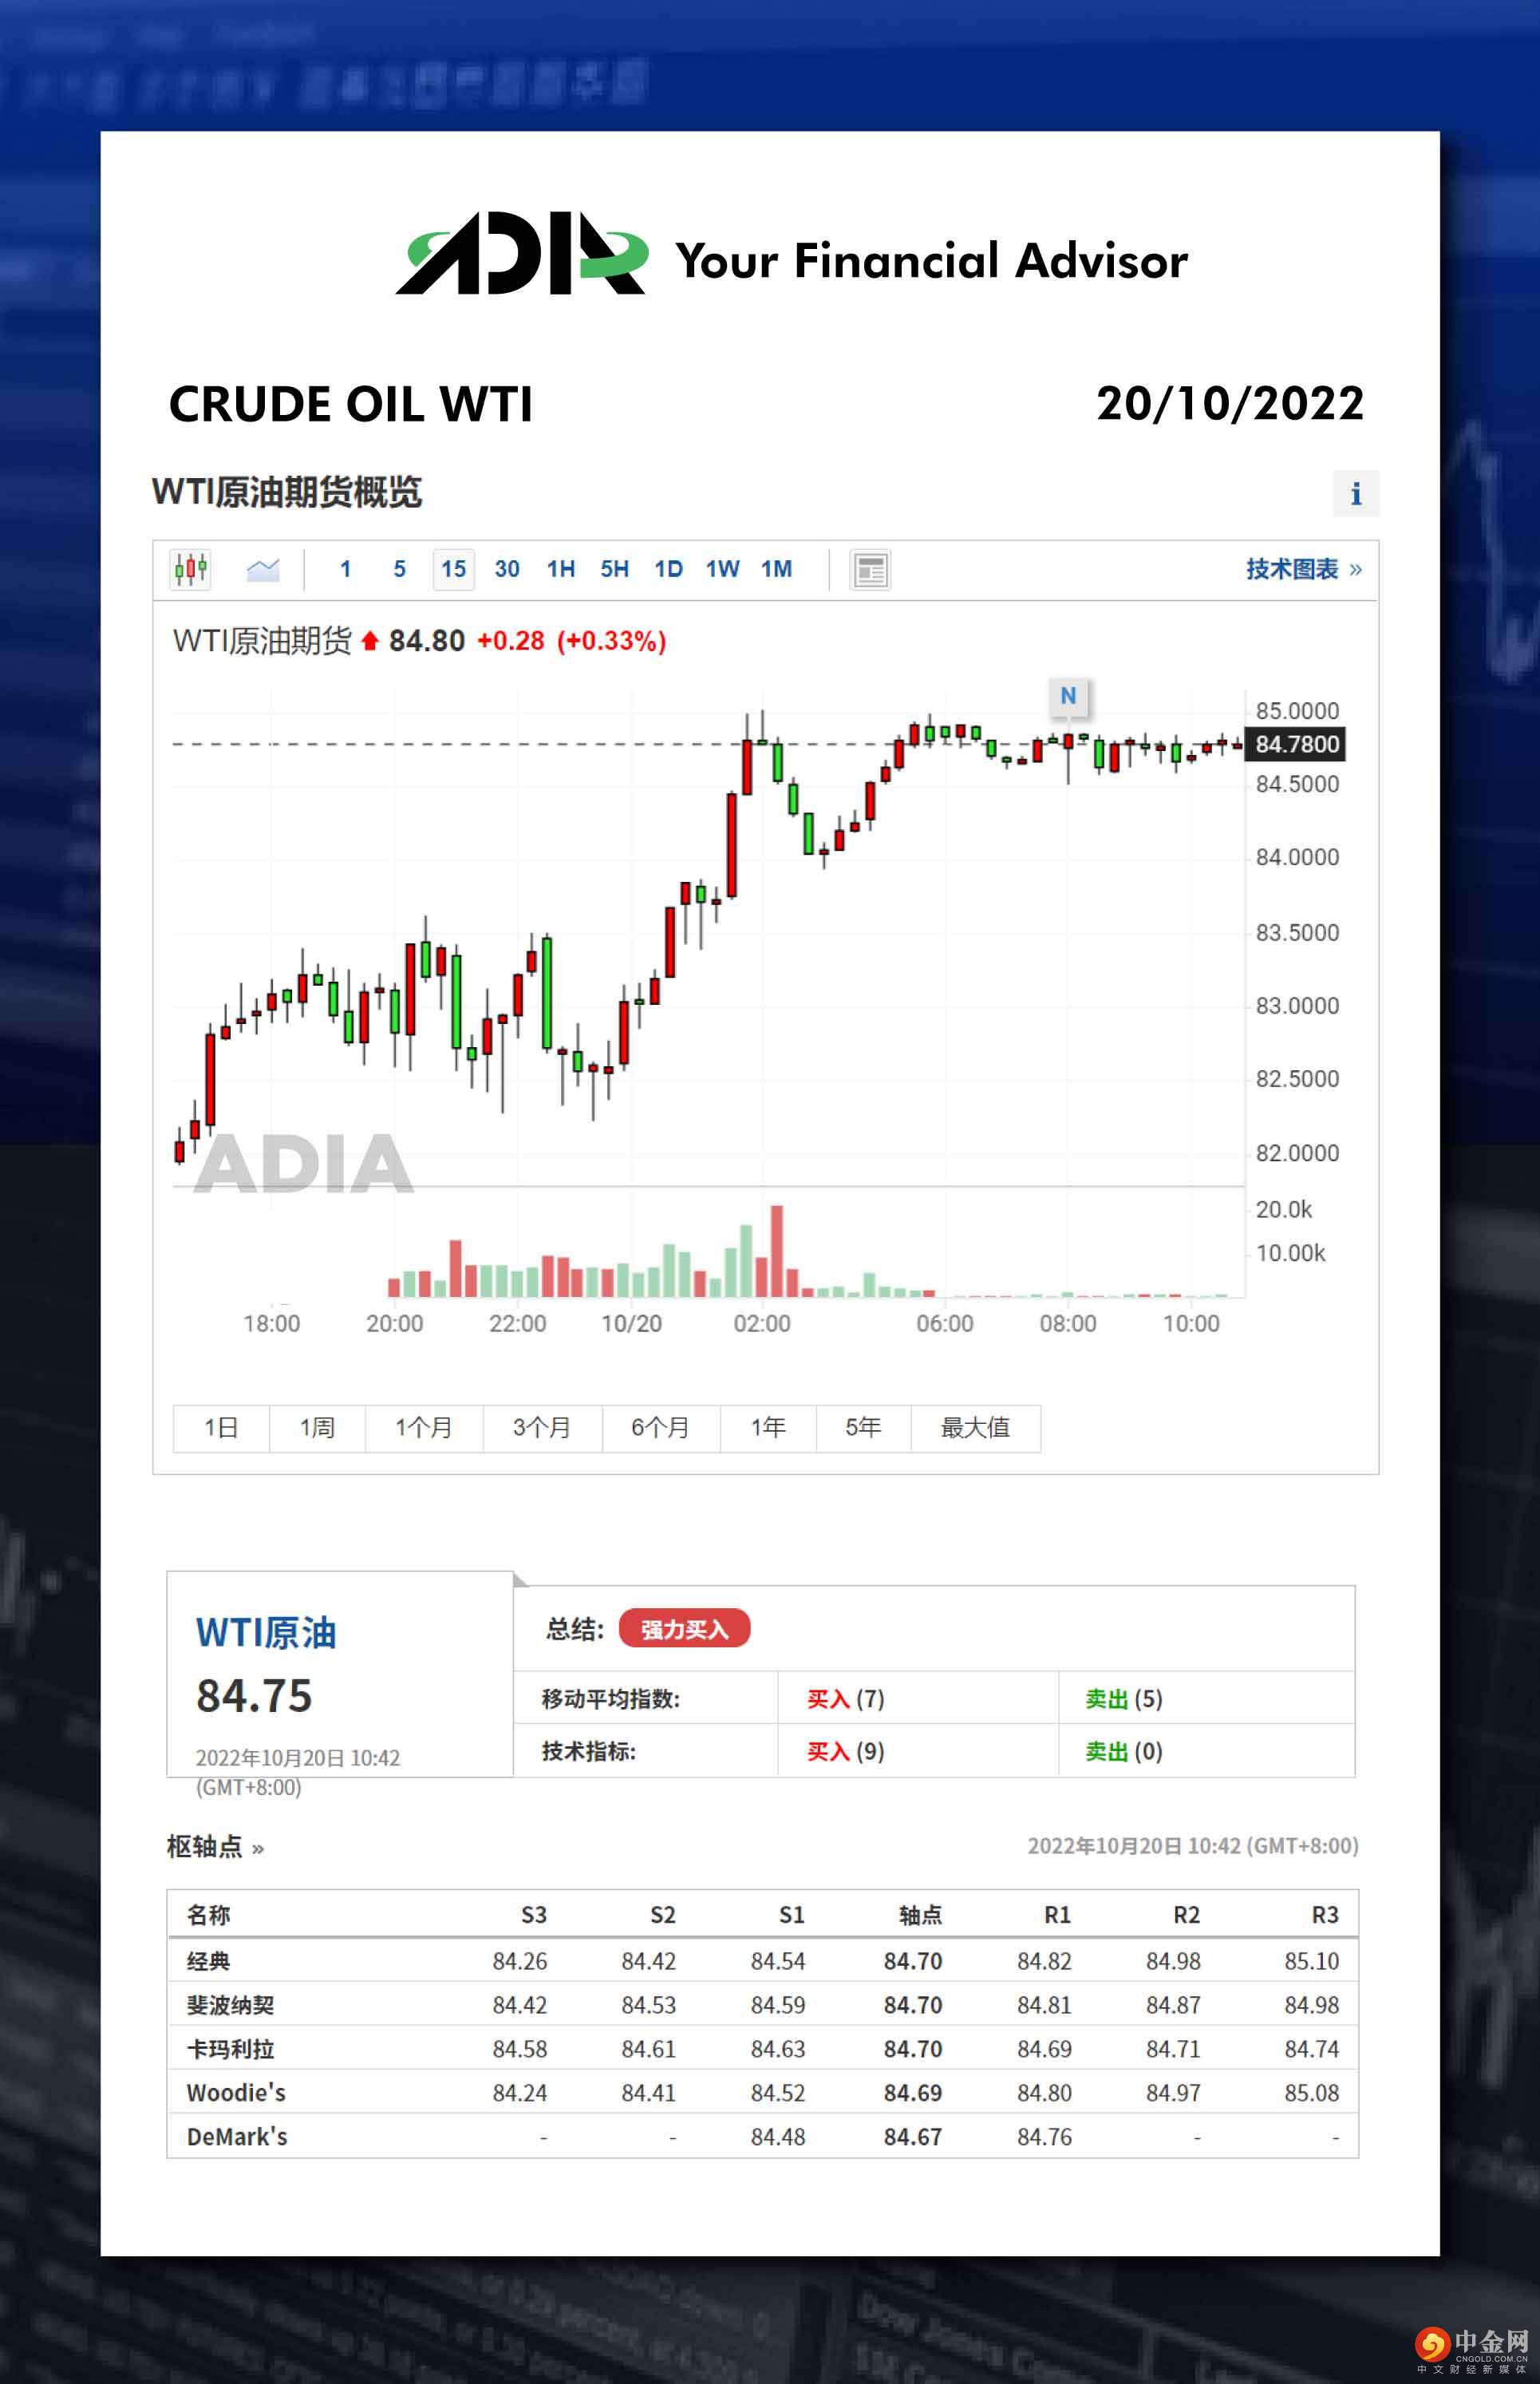The width and height of the screenshot is (1540, 2384).
Task: Click the 强力买入 summary badge
Action: pos(684,1629)
